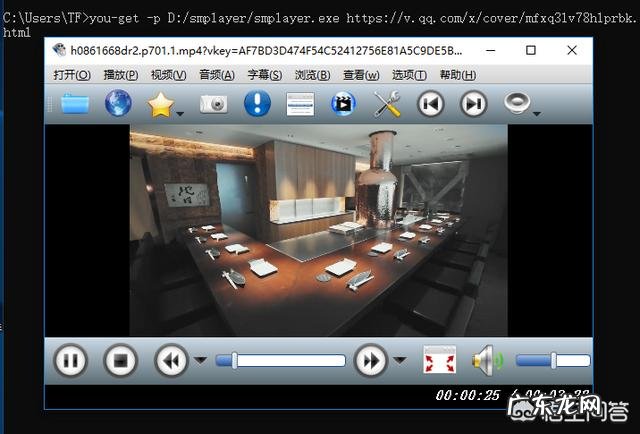Click the favorites star icon
The width and height of the screenshot is (640, 434).
[x=161, y=105]
